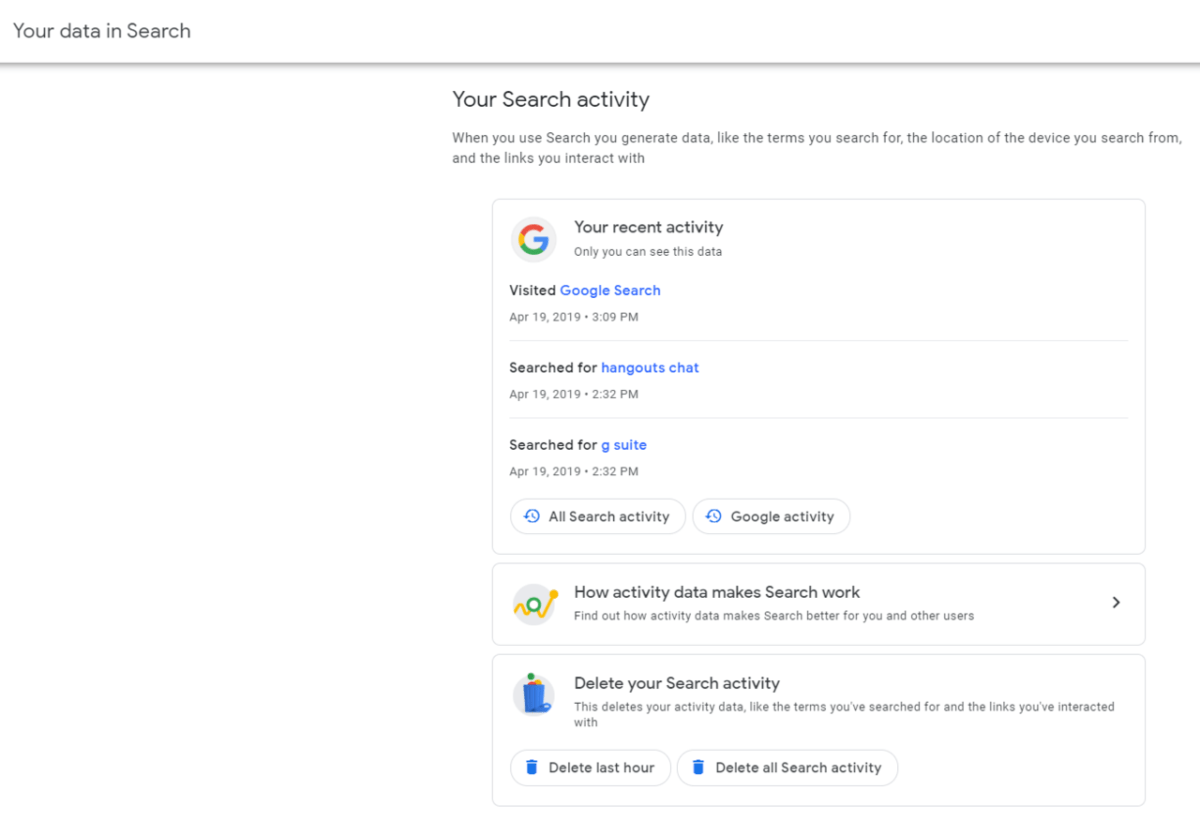Click the Your Search activity heading
1200x835 pixels.
551,99
